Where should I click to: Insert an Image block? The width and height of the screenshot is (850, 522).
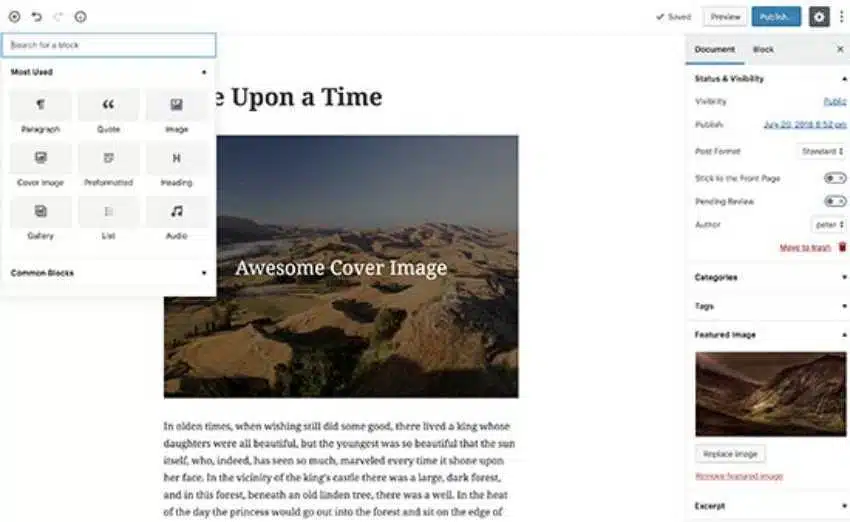point(177,113)
